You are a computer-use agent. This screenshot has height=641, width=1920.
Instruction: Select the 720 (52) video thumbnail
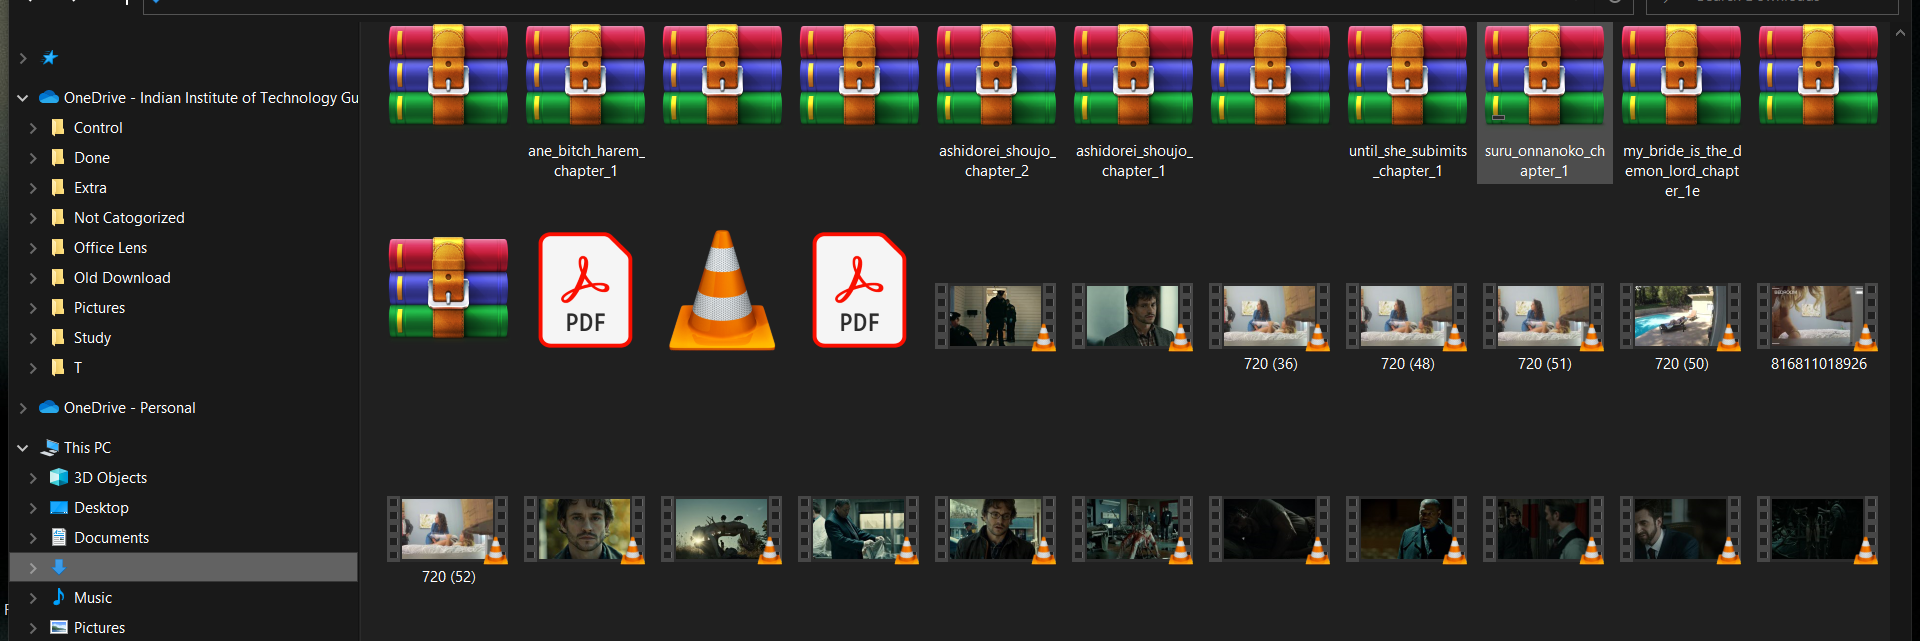point(448,529)
